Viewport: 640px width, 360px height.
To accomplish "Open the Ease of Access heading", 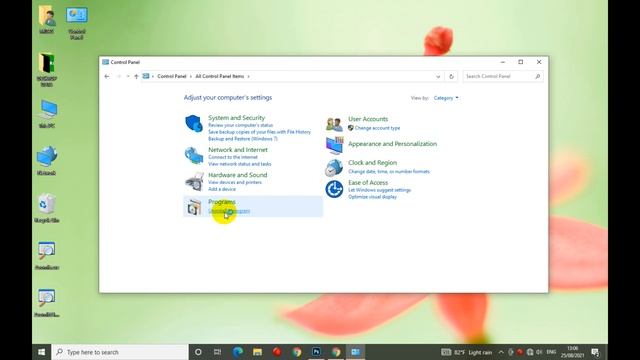I will 368,182.
